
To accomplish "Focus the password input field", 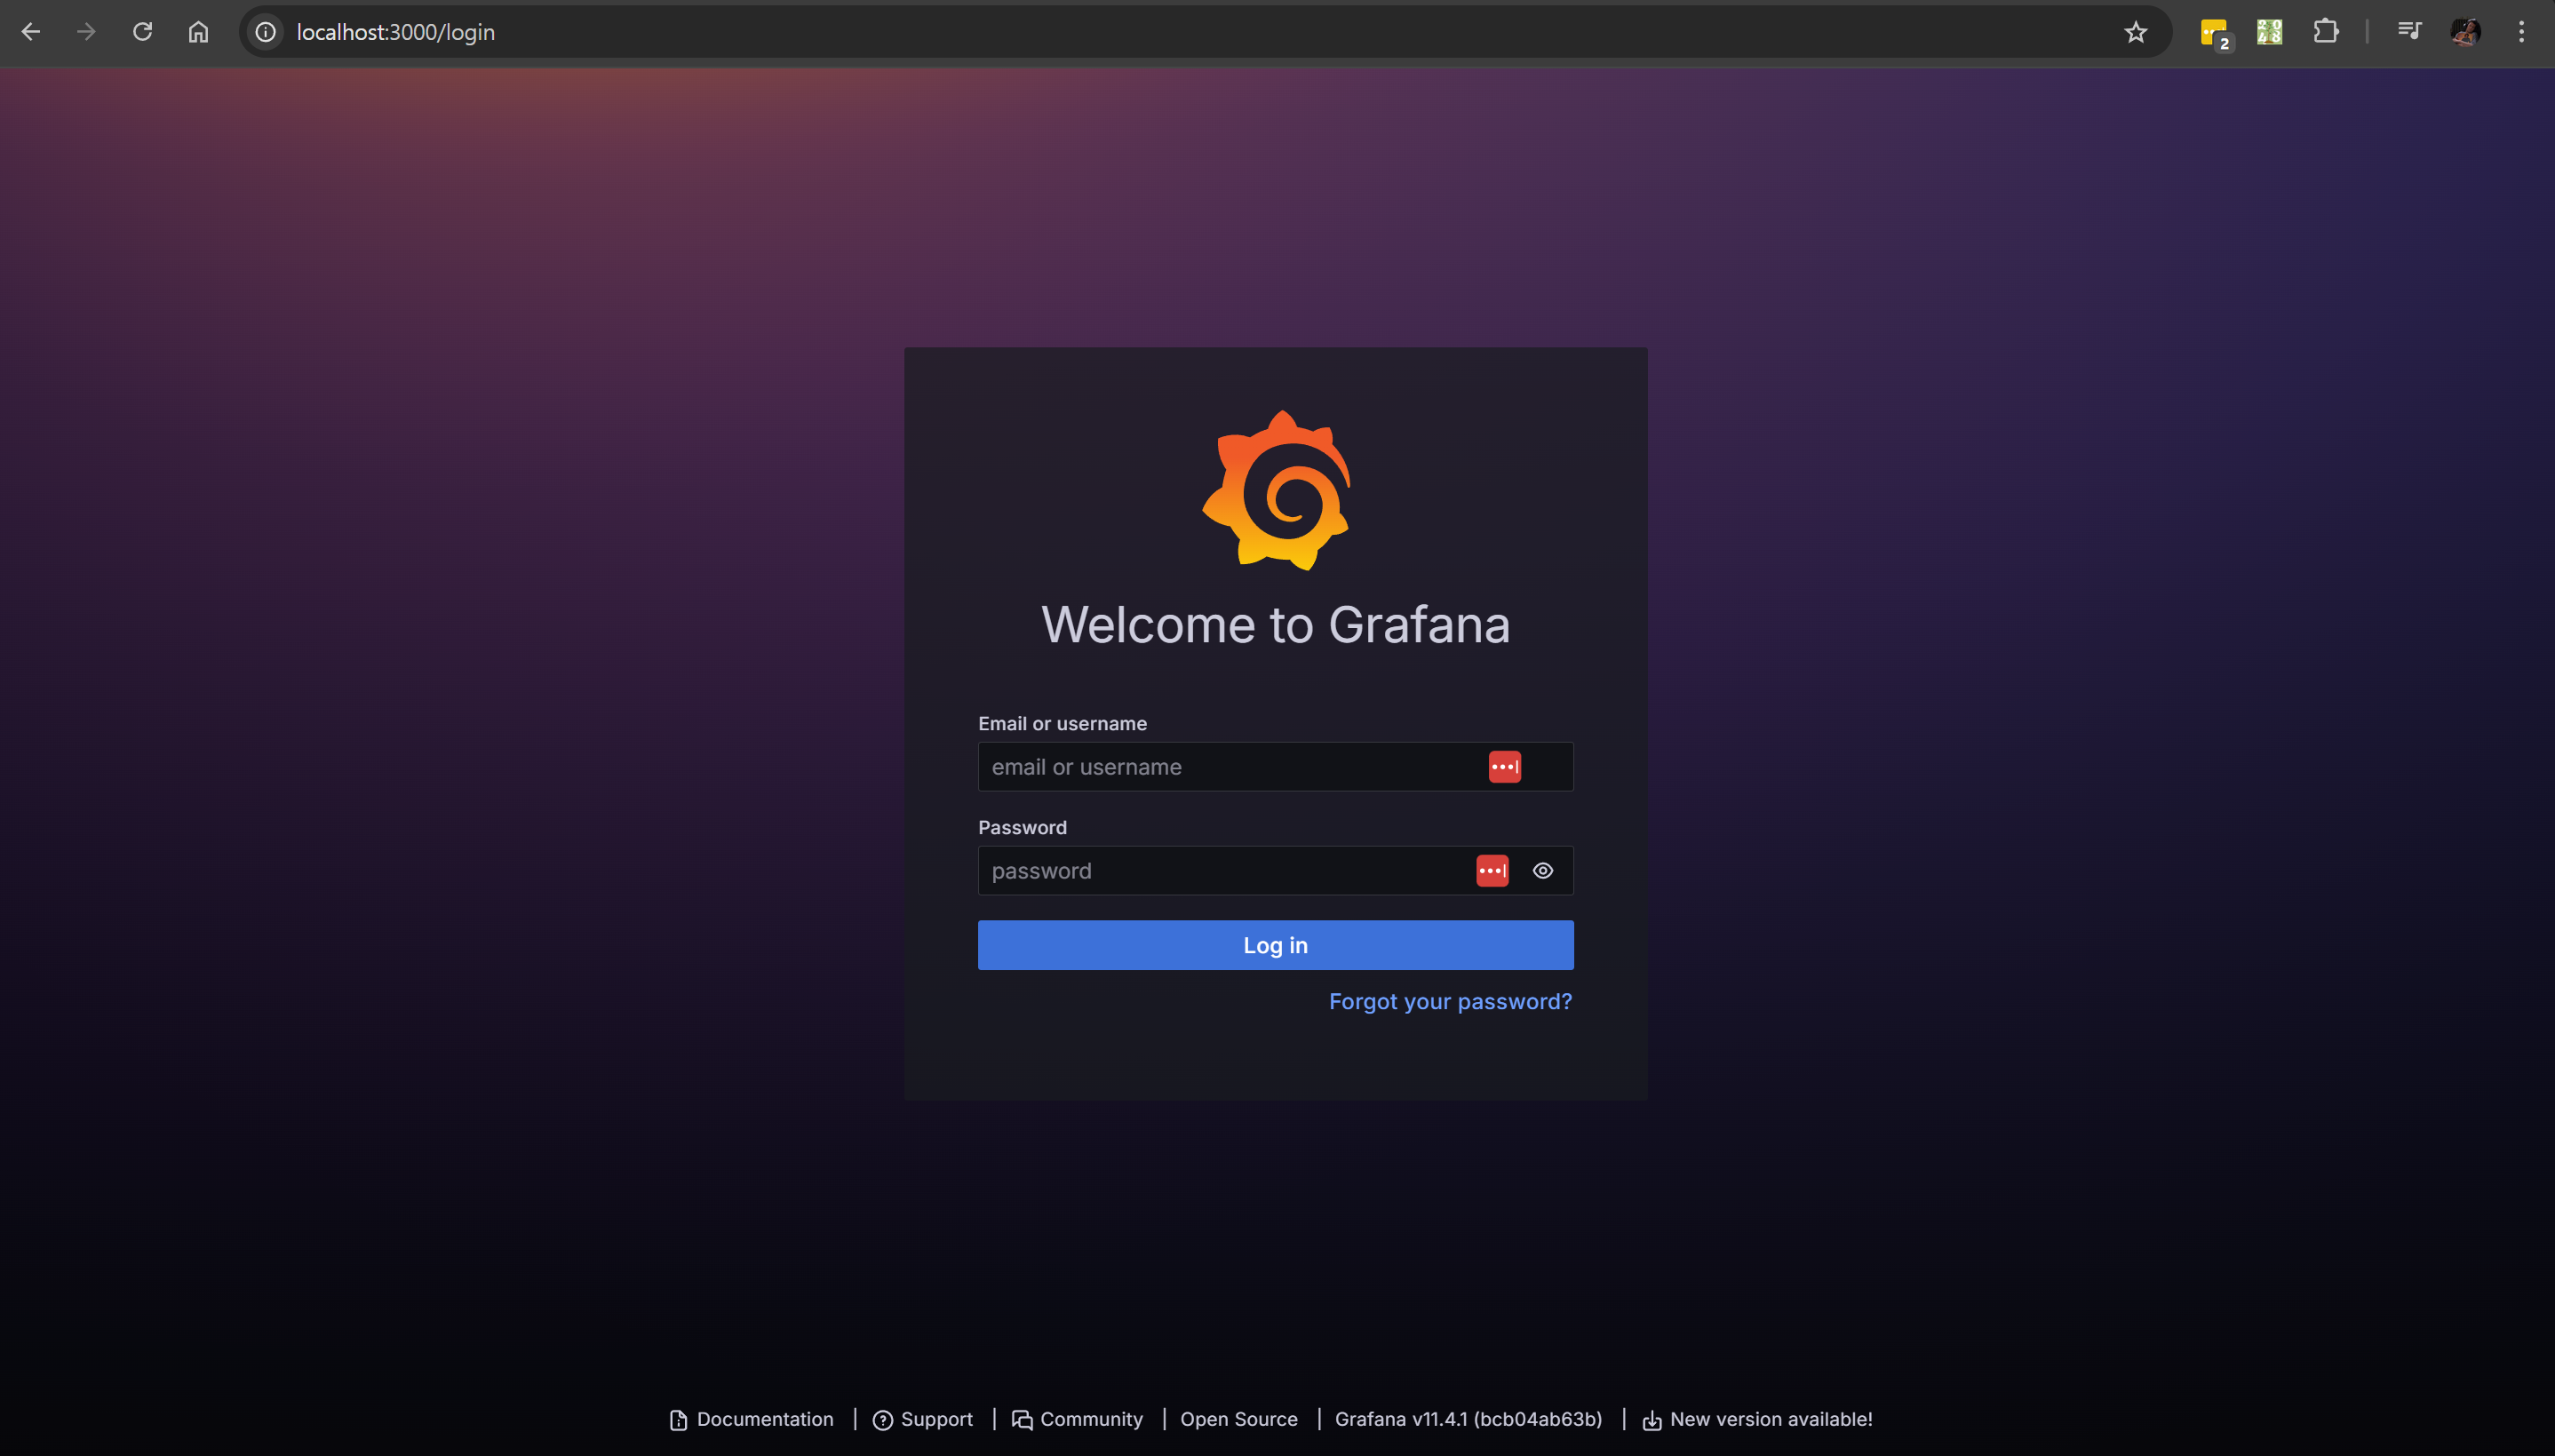I will [1276, 871].
